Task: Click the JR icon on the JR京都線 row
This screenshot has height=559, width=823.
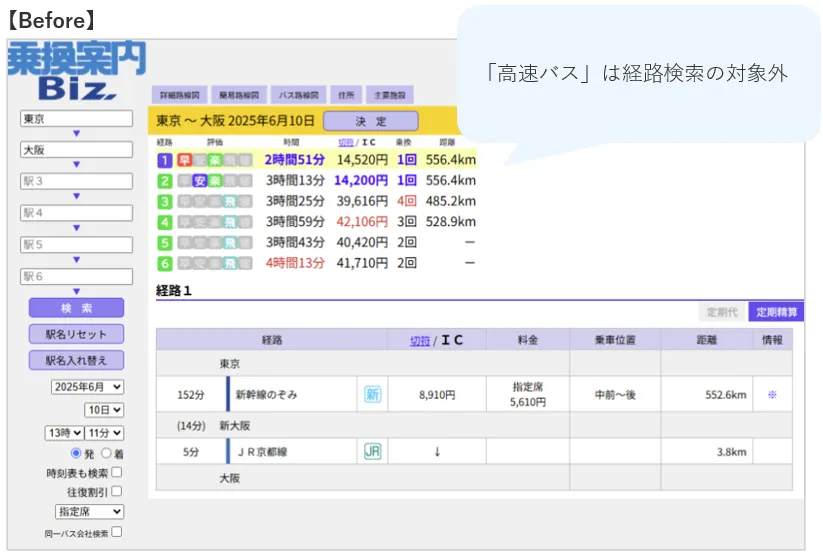Action: point(372,451)
